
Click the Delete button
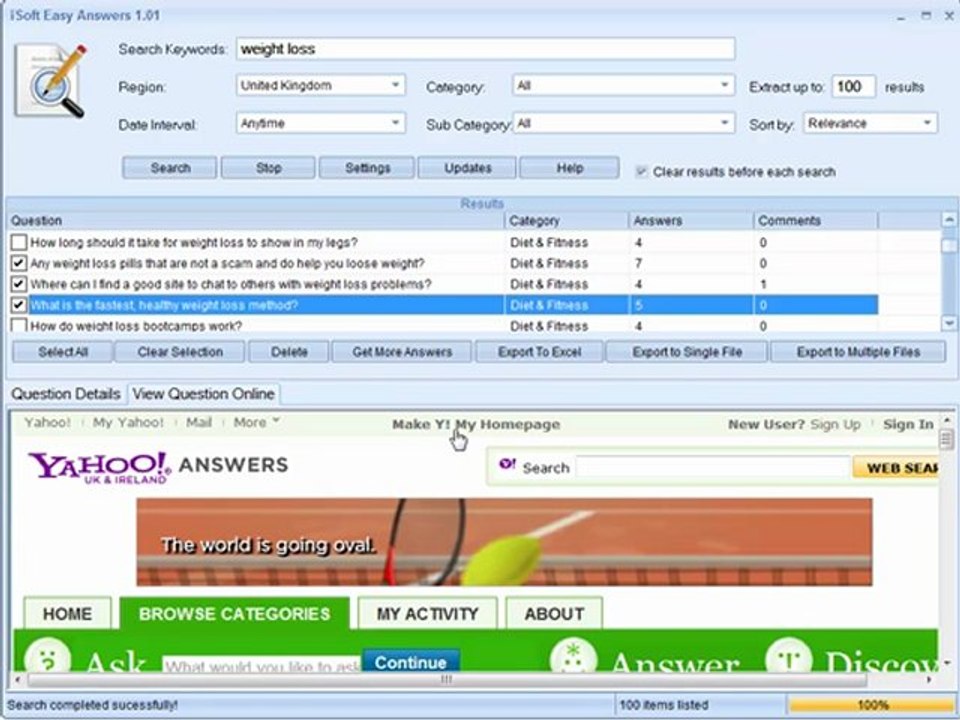[289, 352]
